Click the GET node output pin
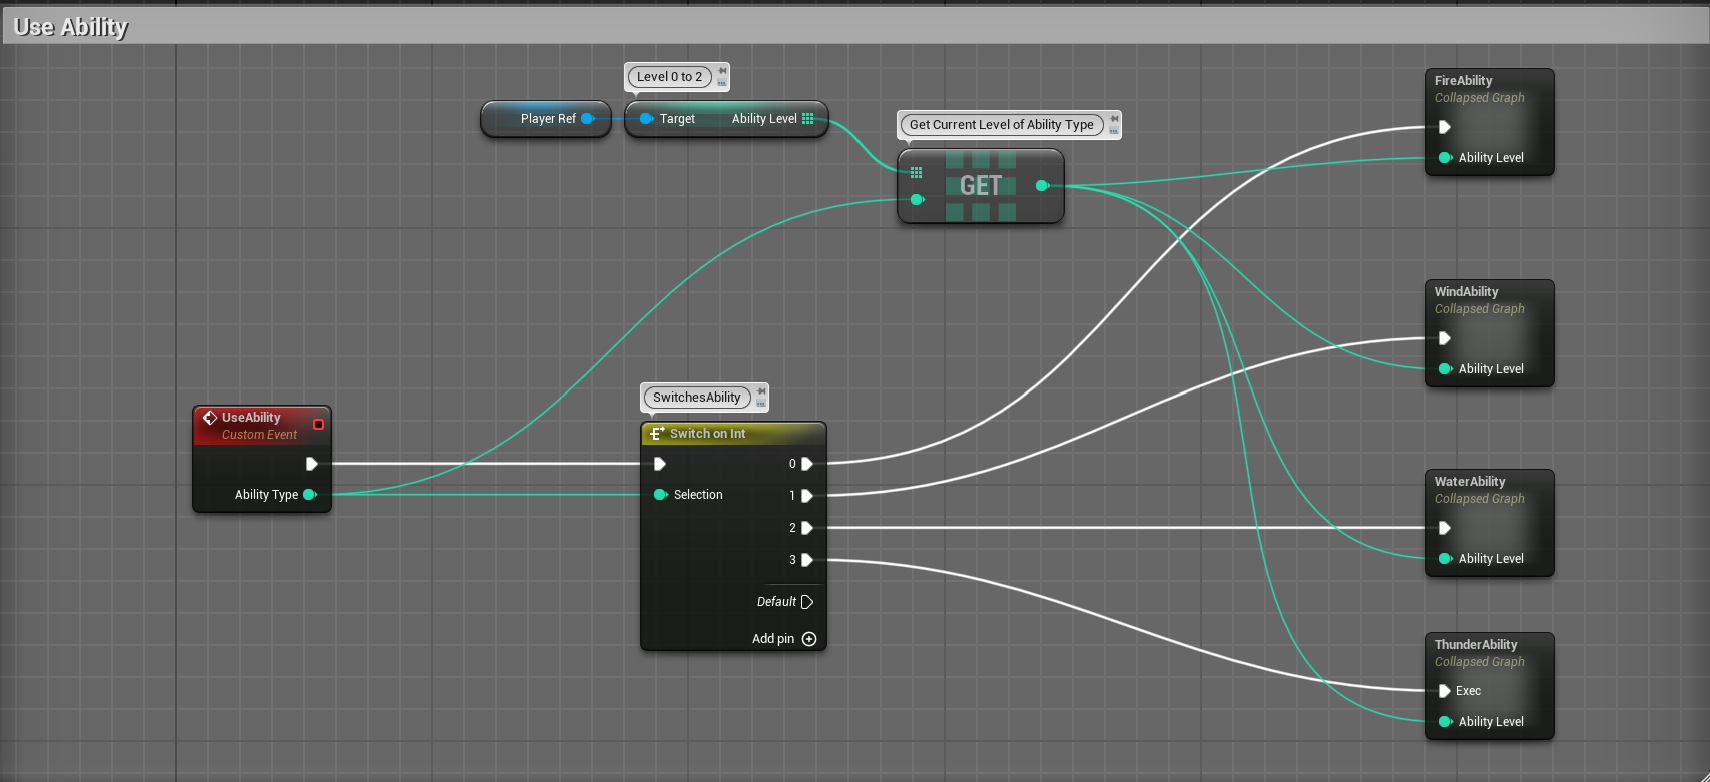Image resolution: width=1710 pixels, height=782 pixels. click(1042, 186)
